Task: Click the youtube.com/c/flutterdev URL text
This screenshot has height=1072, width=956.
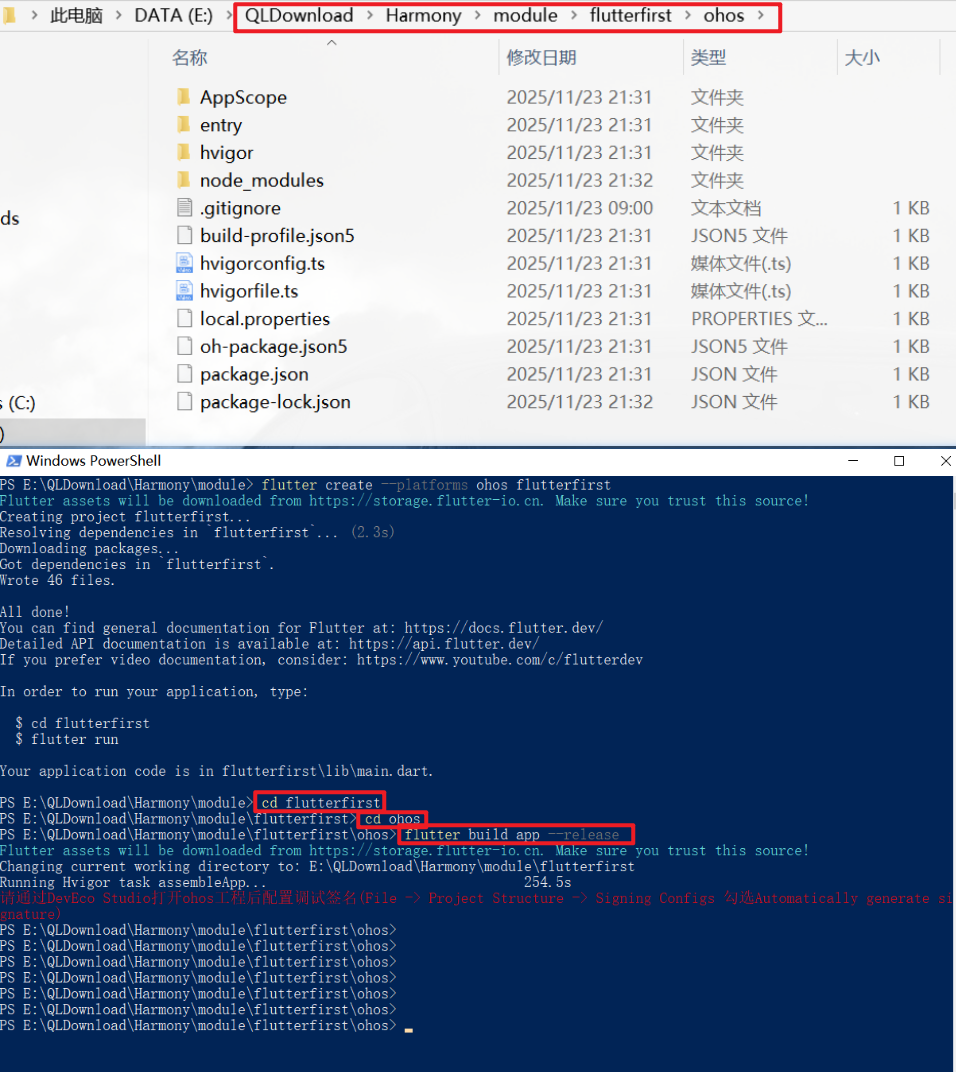Action: (x=500, y=660)
